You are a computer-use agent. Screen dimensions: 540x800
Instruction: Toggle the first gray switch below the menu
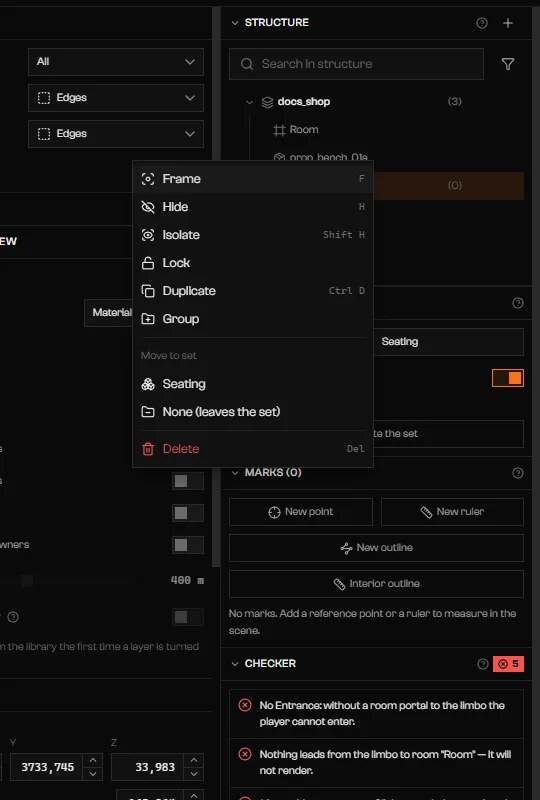tap(188, 481)
